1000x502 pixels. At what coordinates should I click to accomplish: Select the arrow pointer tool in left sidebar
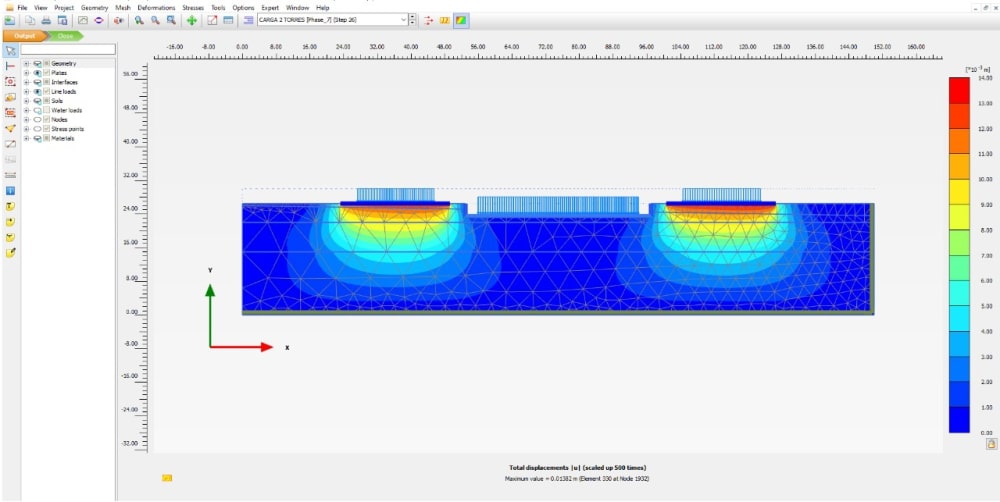10,49
